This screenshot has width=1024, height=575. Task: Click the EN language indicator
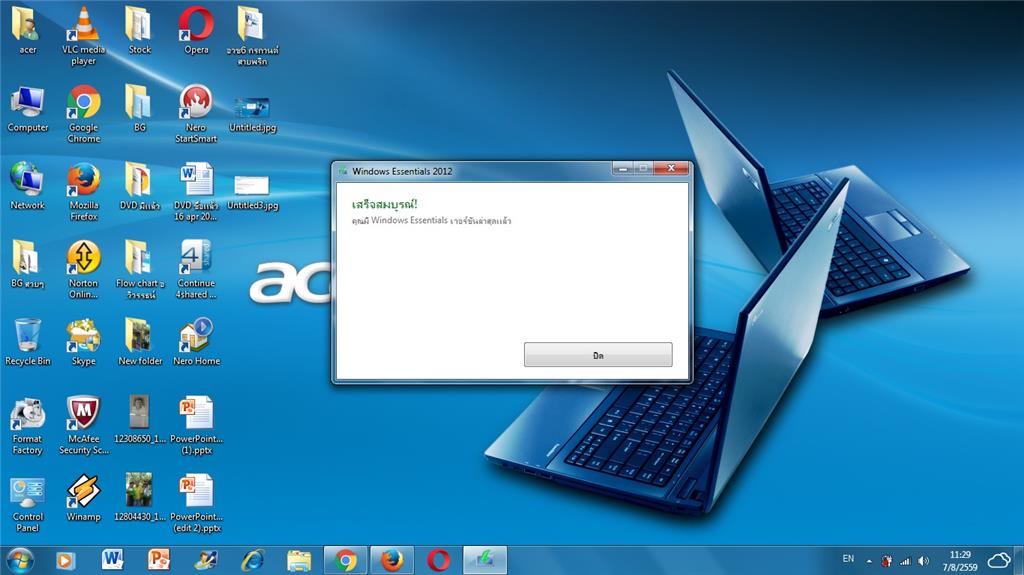(x=848, y=559)
